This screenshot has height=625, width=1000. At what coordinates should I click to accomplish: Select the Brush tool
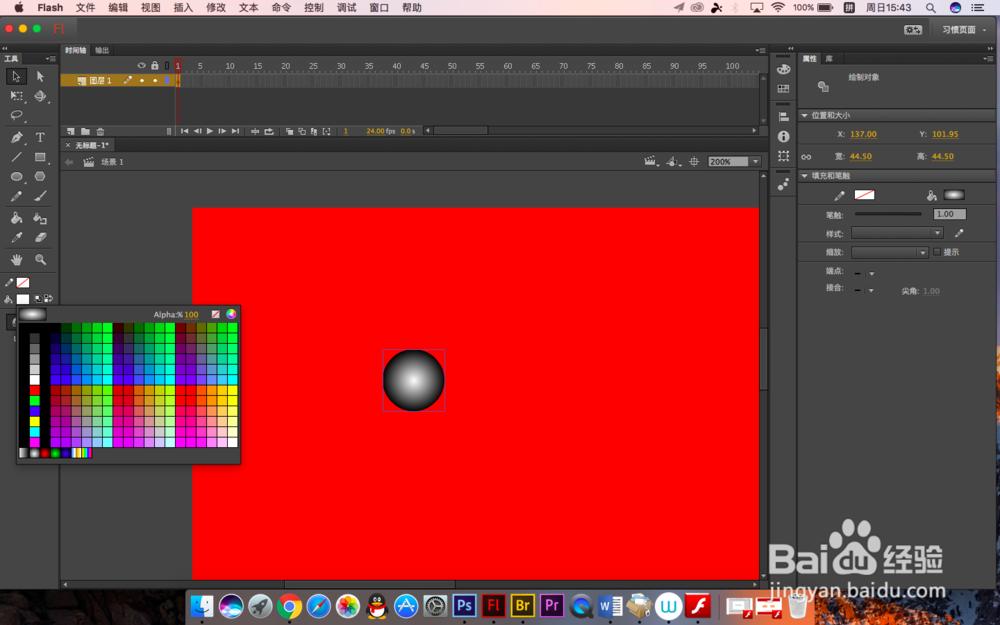[x=40, y=196]
